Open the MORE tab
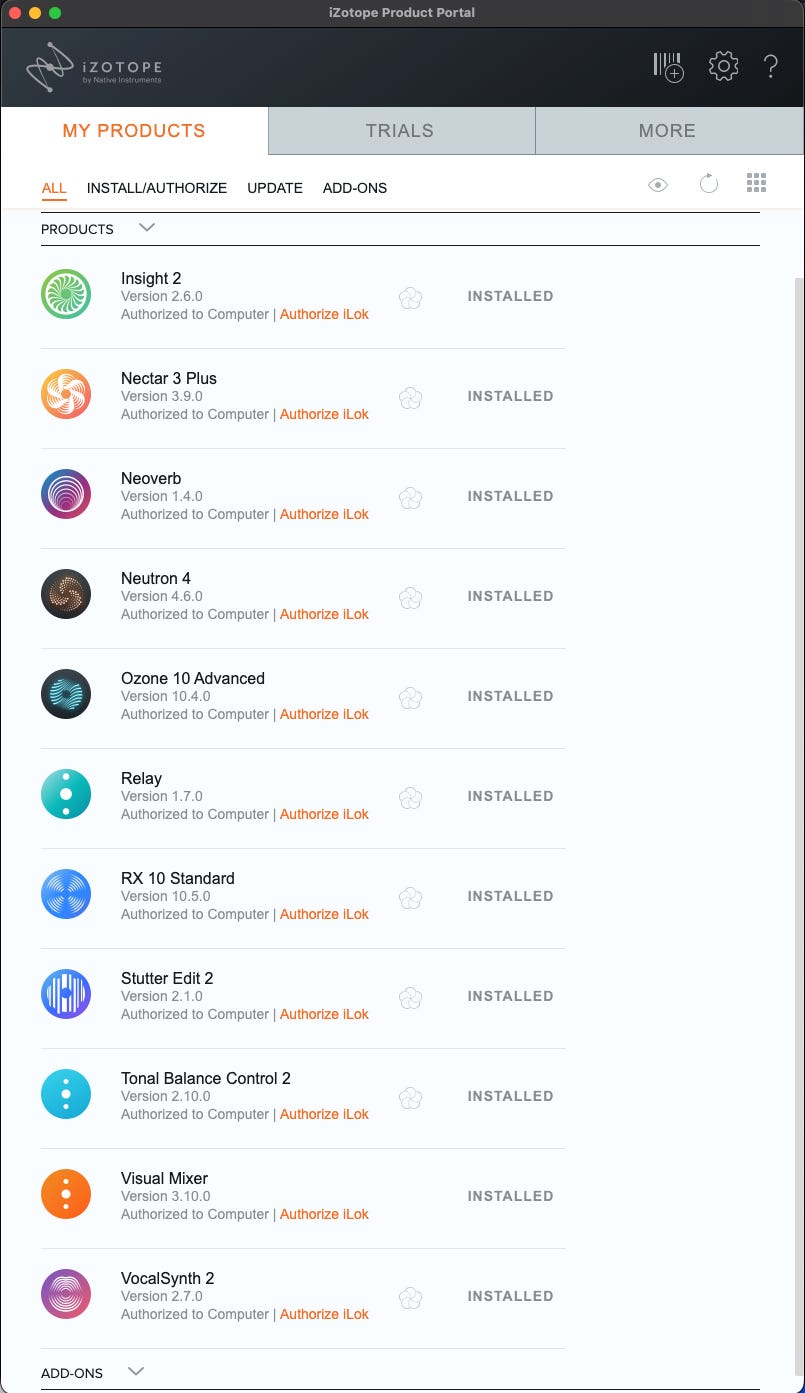The width and height of the screenshot is (805, 1393). (667, 131)
